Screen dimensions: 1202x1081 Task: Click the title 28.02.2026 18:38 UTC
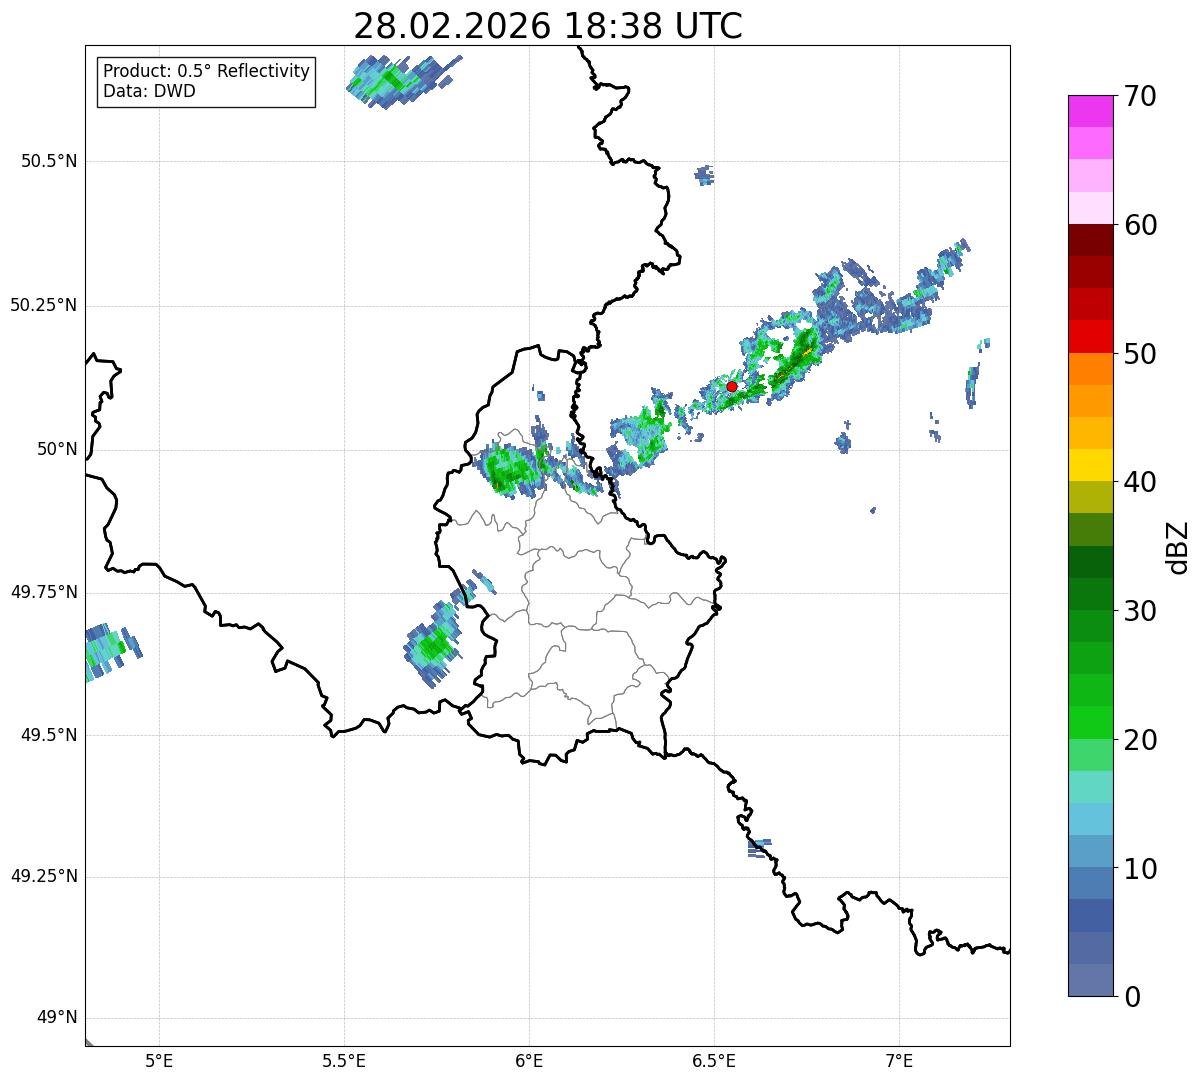(x=548, y=26)
